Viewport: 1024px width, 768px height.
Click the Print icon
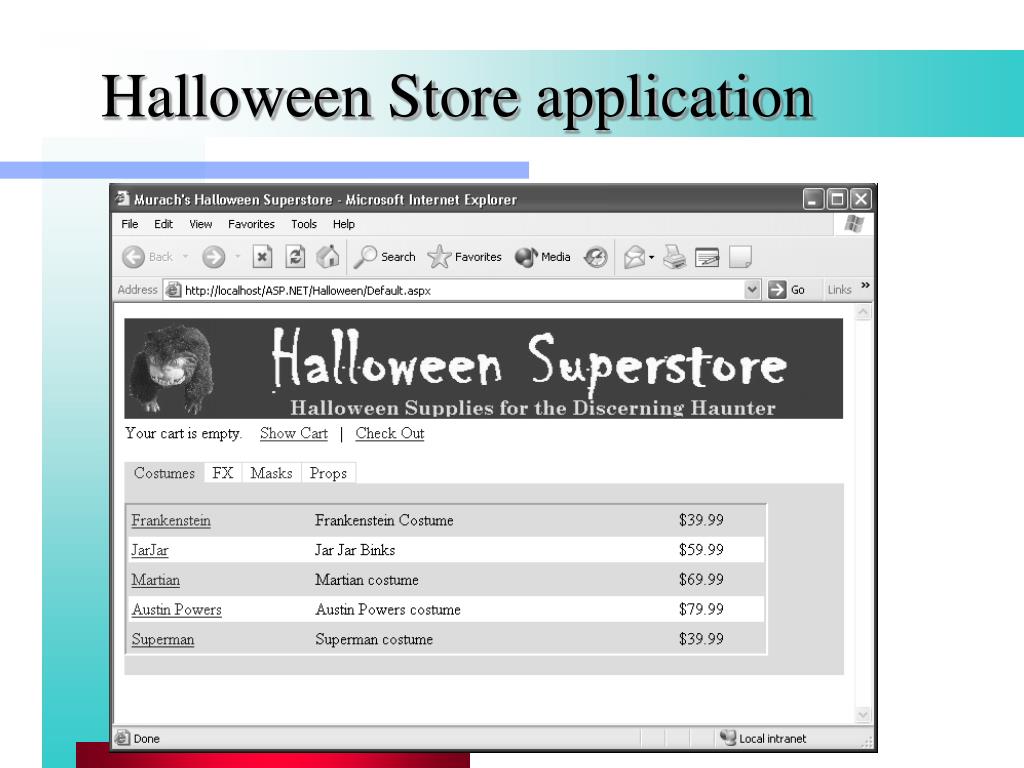tap(675, 257)
